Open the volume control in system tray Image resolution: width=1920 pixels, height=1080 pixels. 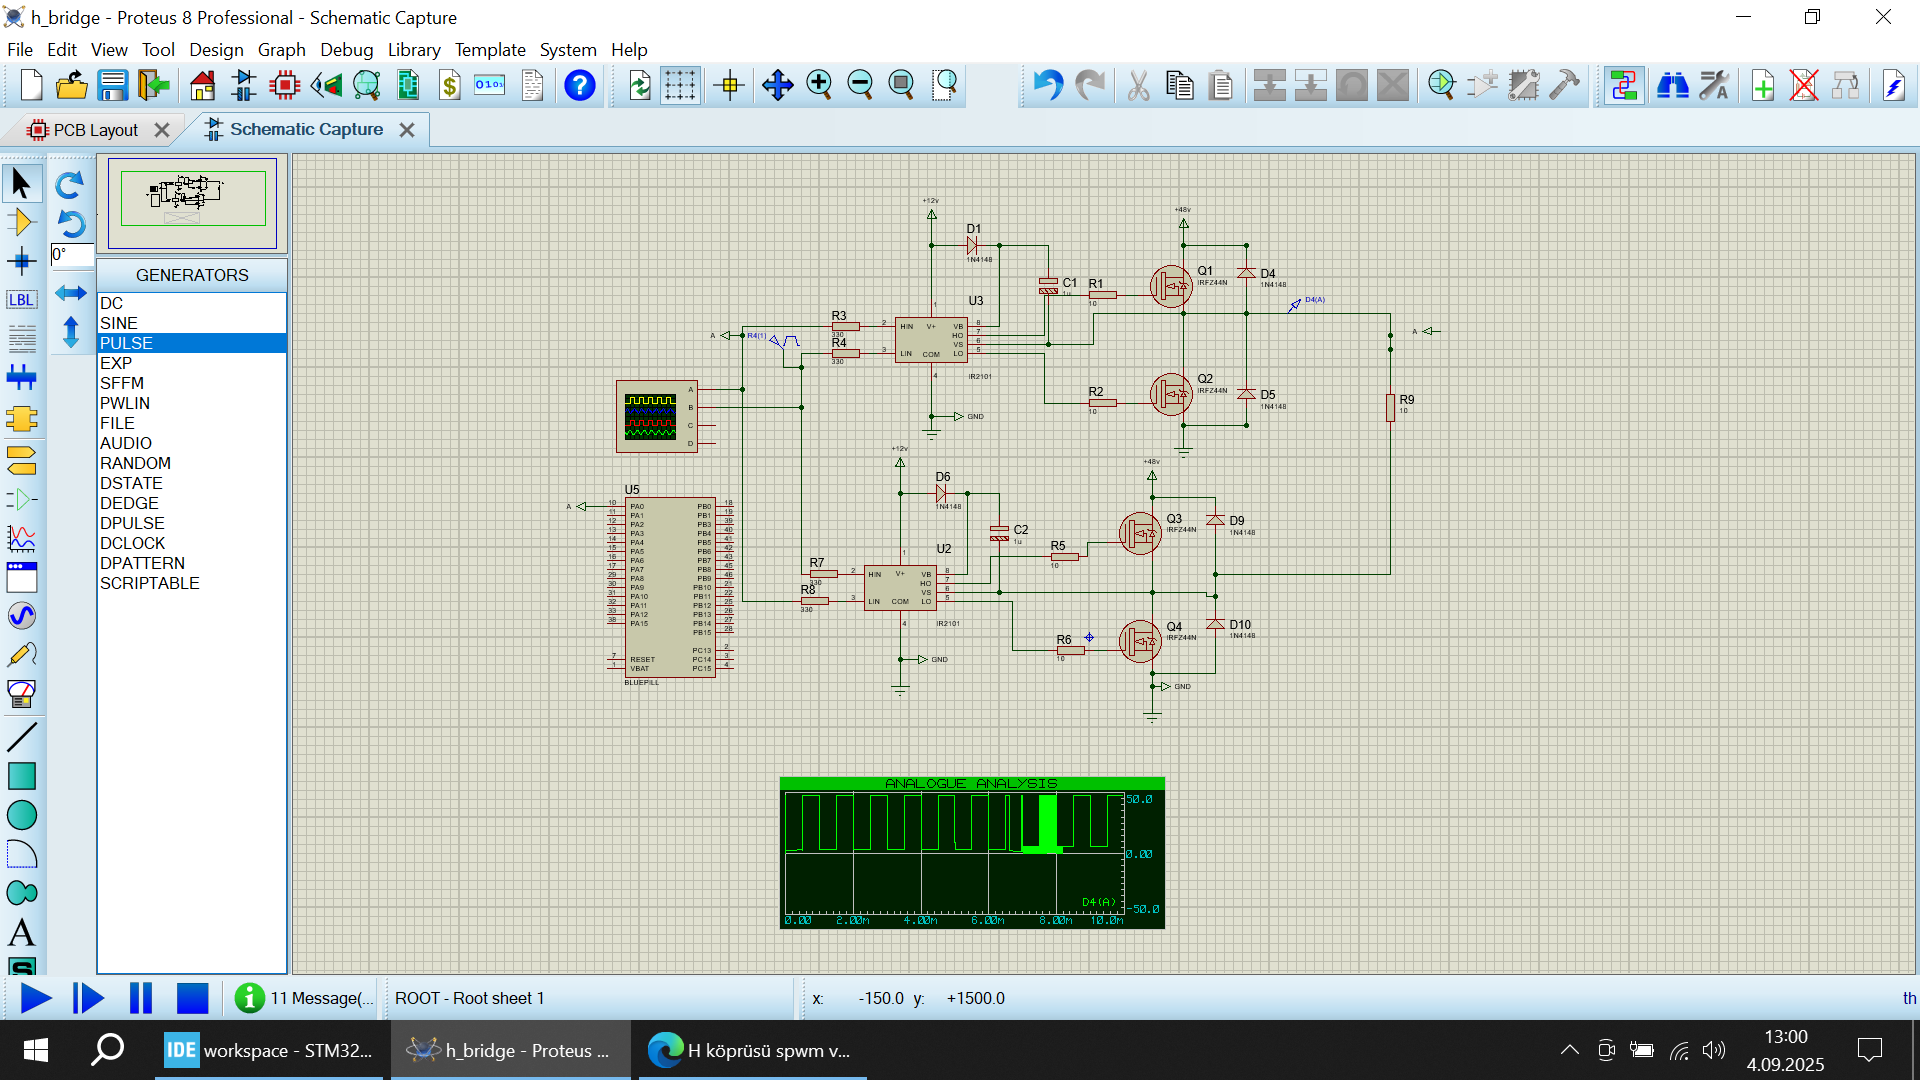(1714, 1050)
